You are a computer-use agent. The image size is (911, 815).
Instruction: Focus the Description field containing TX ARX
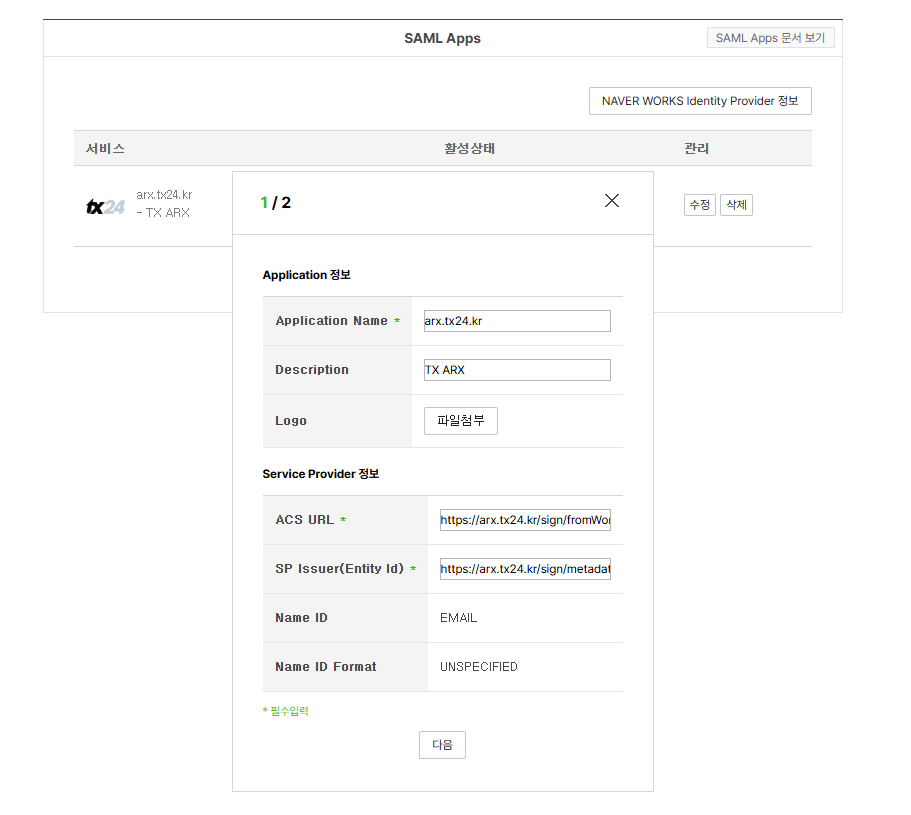517,370
